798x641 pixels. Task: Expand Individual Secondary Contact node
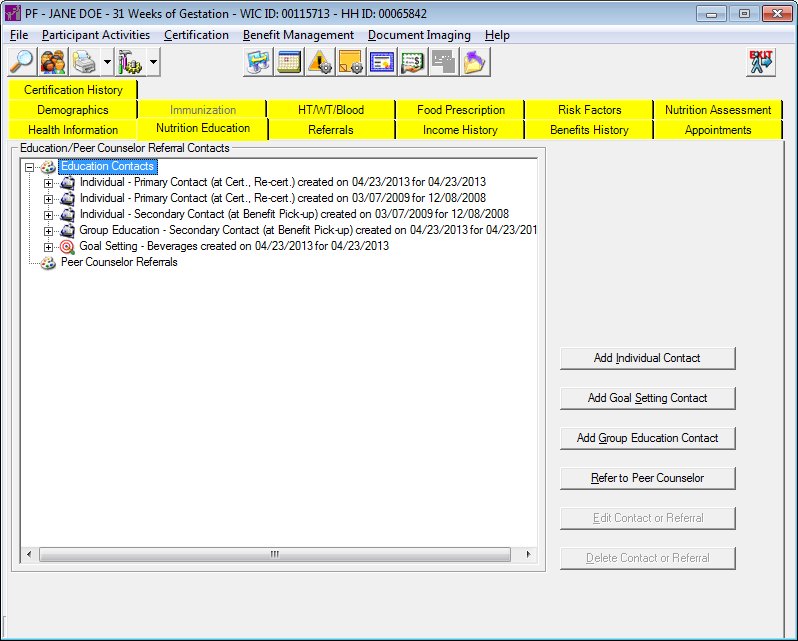tap(48, 215)
